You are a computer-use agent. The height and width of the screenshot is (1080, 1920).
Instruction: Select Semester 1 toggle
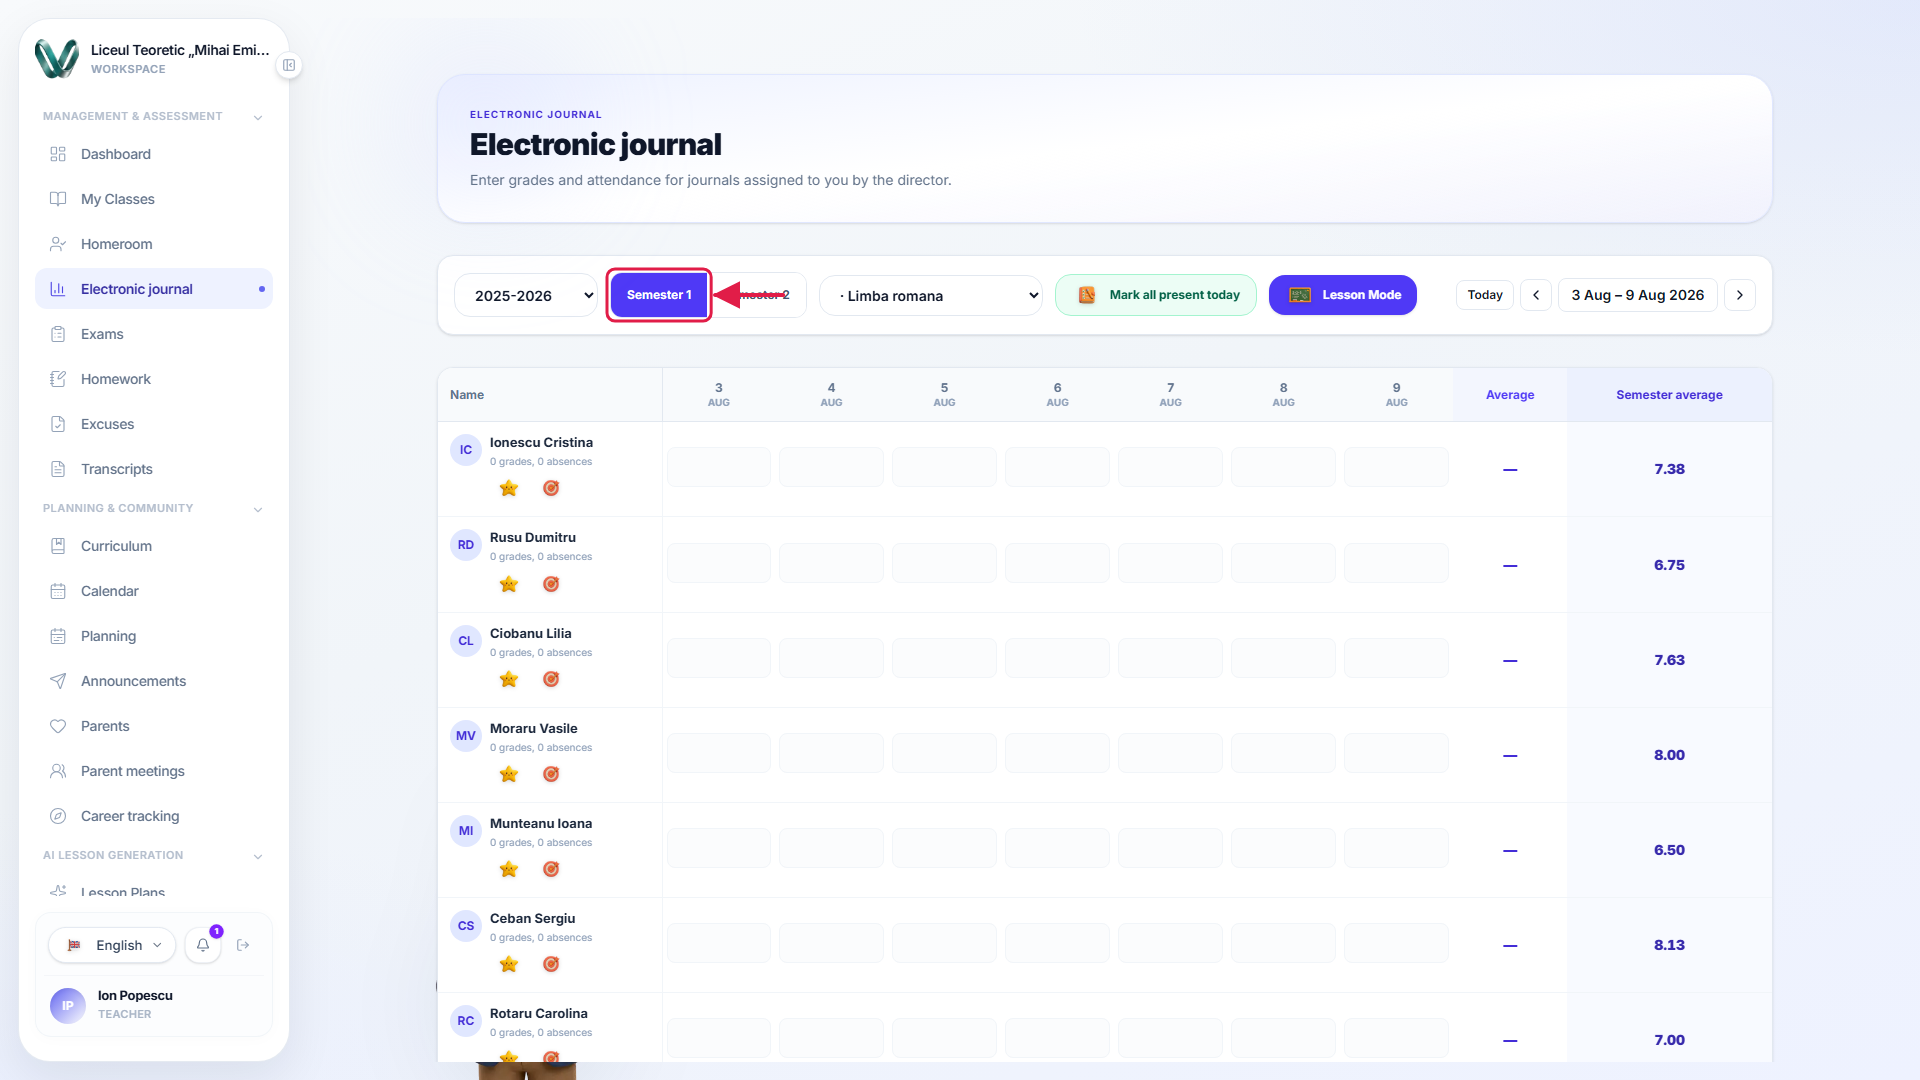pos(659,295)
